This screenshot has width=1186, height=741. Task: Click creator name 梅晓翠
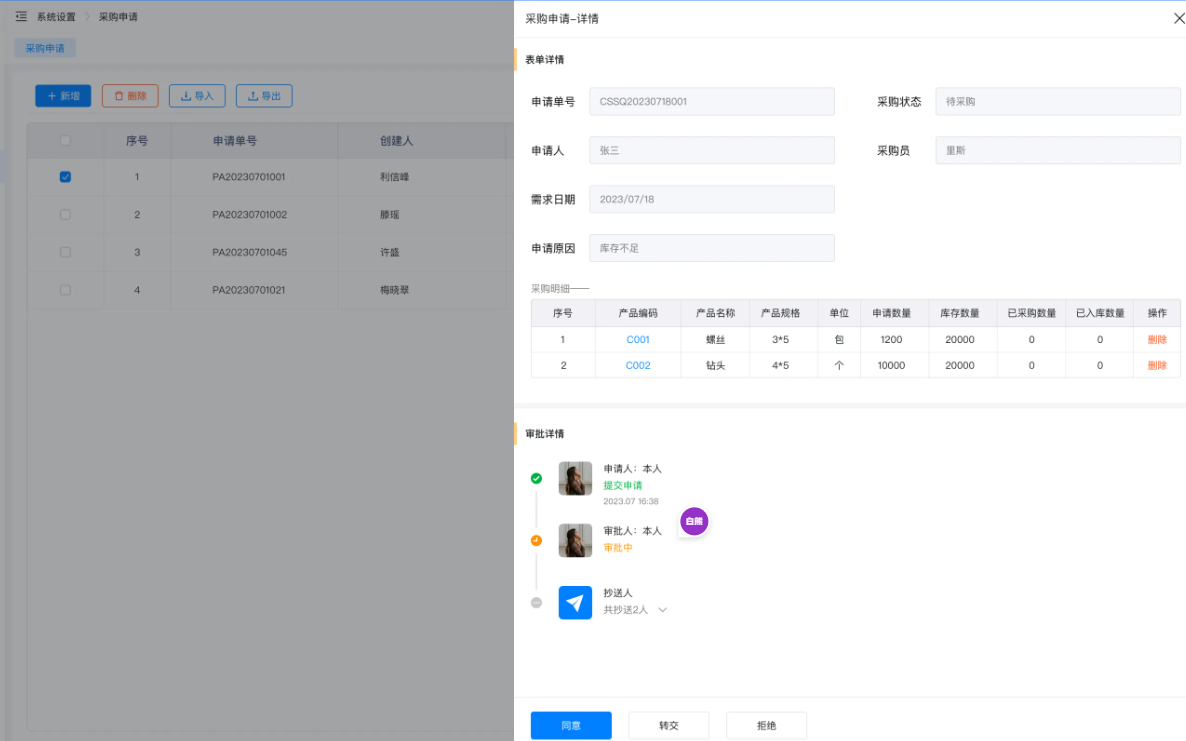point(394,290)
